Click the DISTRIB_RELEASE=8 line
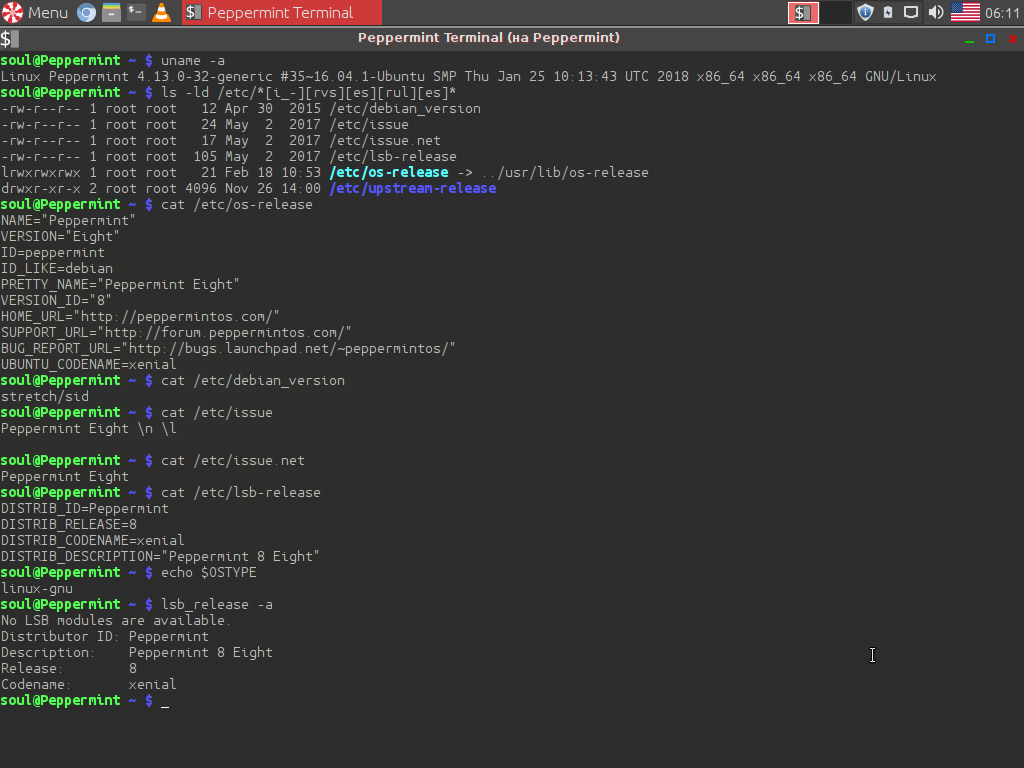 (x=69, y=524)
